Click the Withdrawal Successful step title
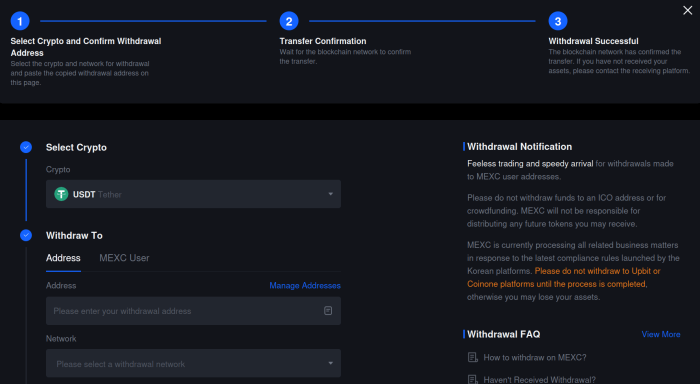The image size is (700, 384). point(593,41)
